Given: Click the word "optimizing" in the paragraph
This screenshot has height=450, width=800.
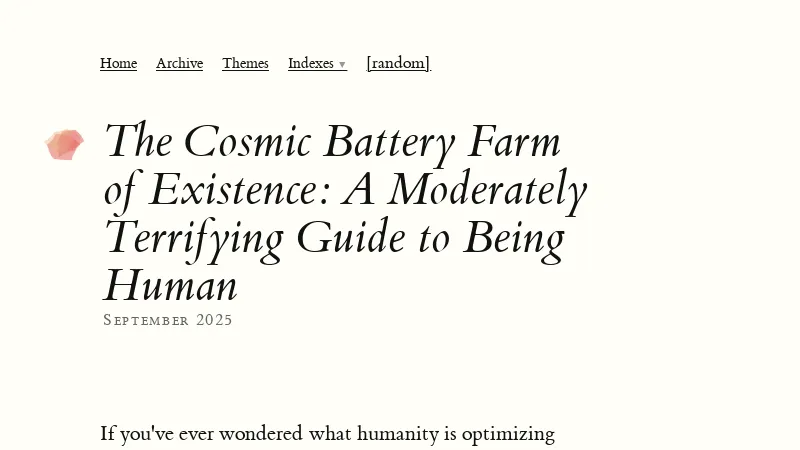Looking at the screenshot, I should pyautogui.click(x=506, y=434).
